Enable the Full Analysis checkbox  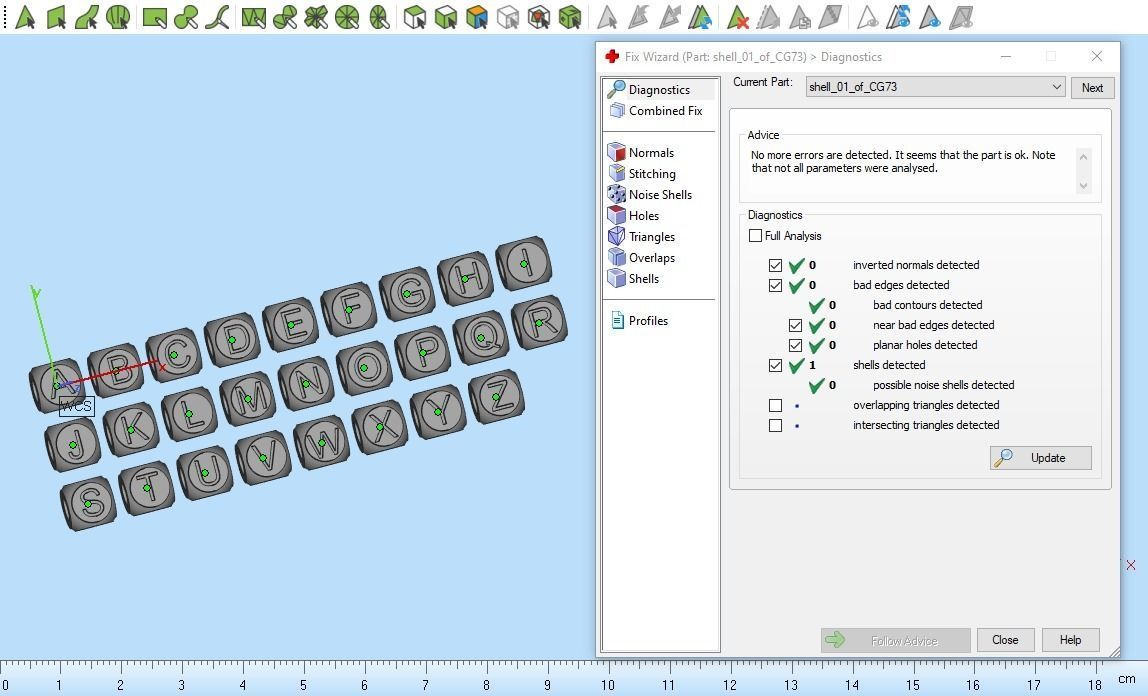pyautogui.click(x=756, y=236)
